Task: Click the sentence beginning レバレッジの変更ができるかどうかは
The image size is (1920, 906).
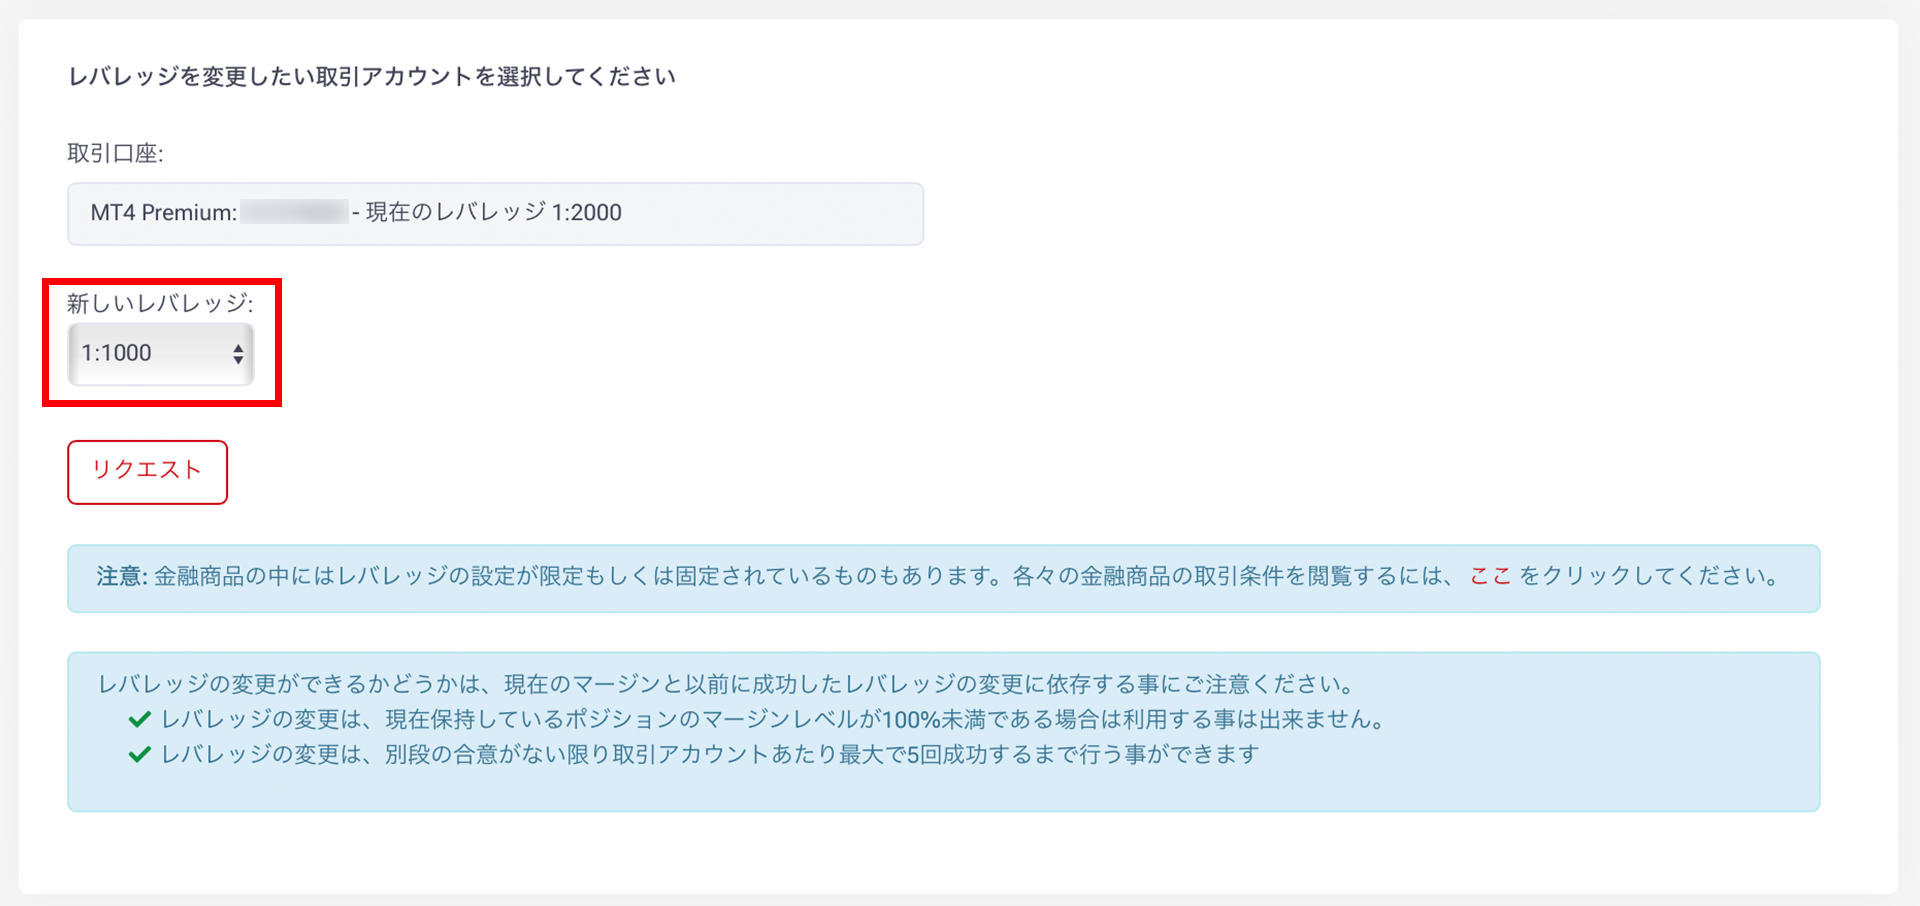Action: 726,684
